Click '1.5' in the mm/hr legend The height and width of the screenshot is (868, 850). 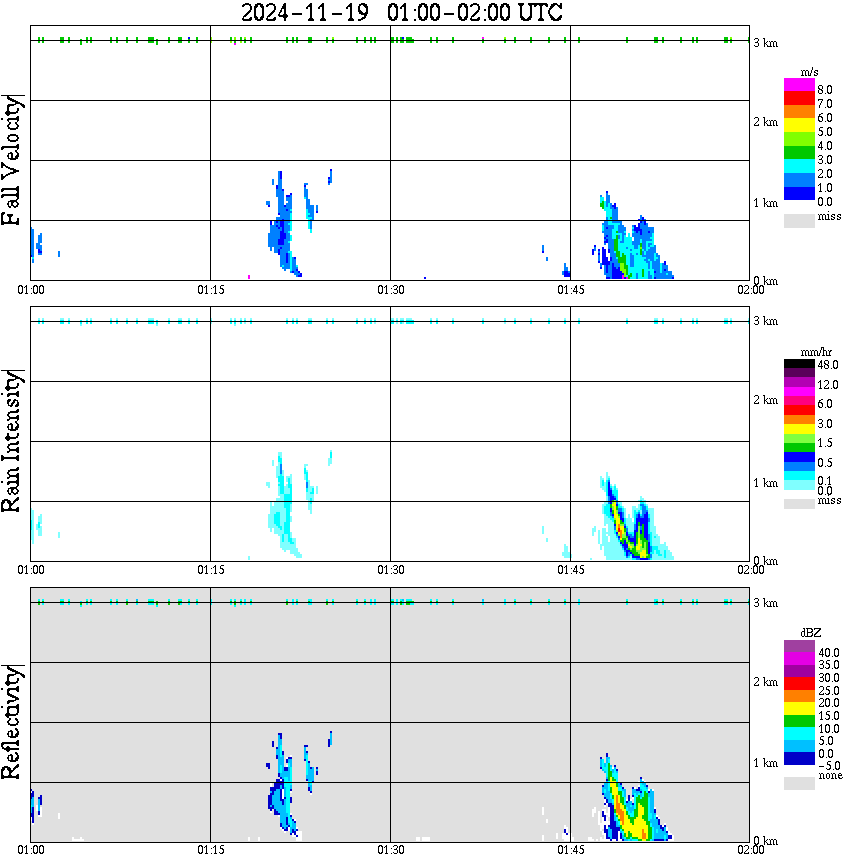(x=825, y=442)
